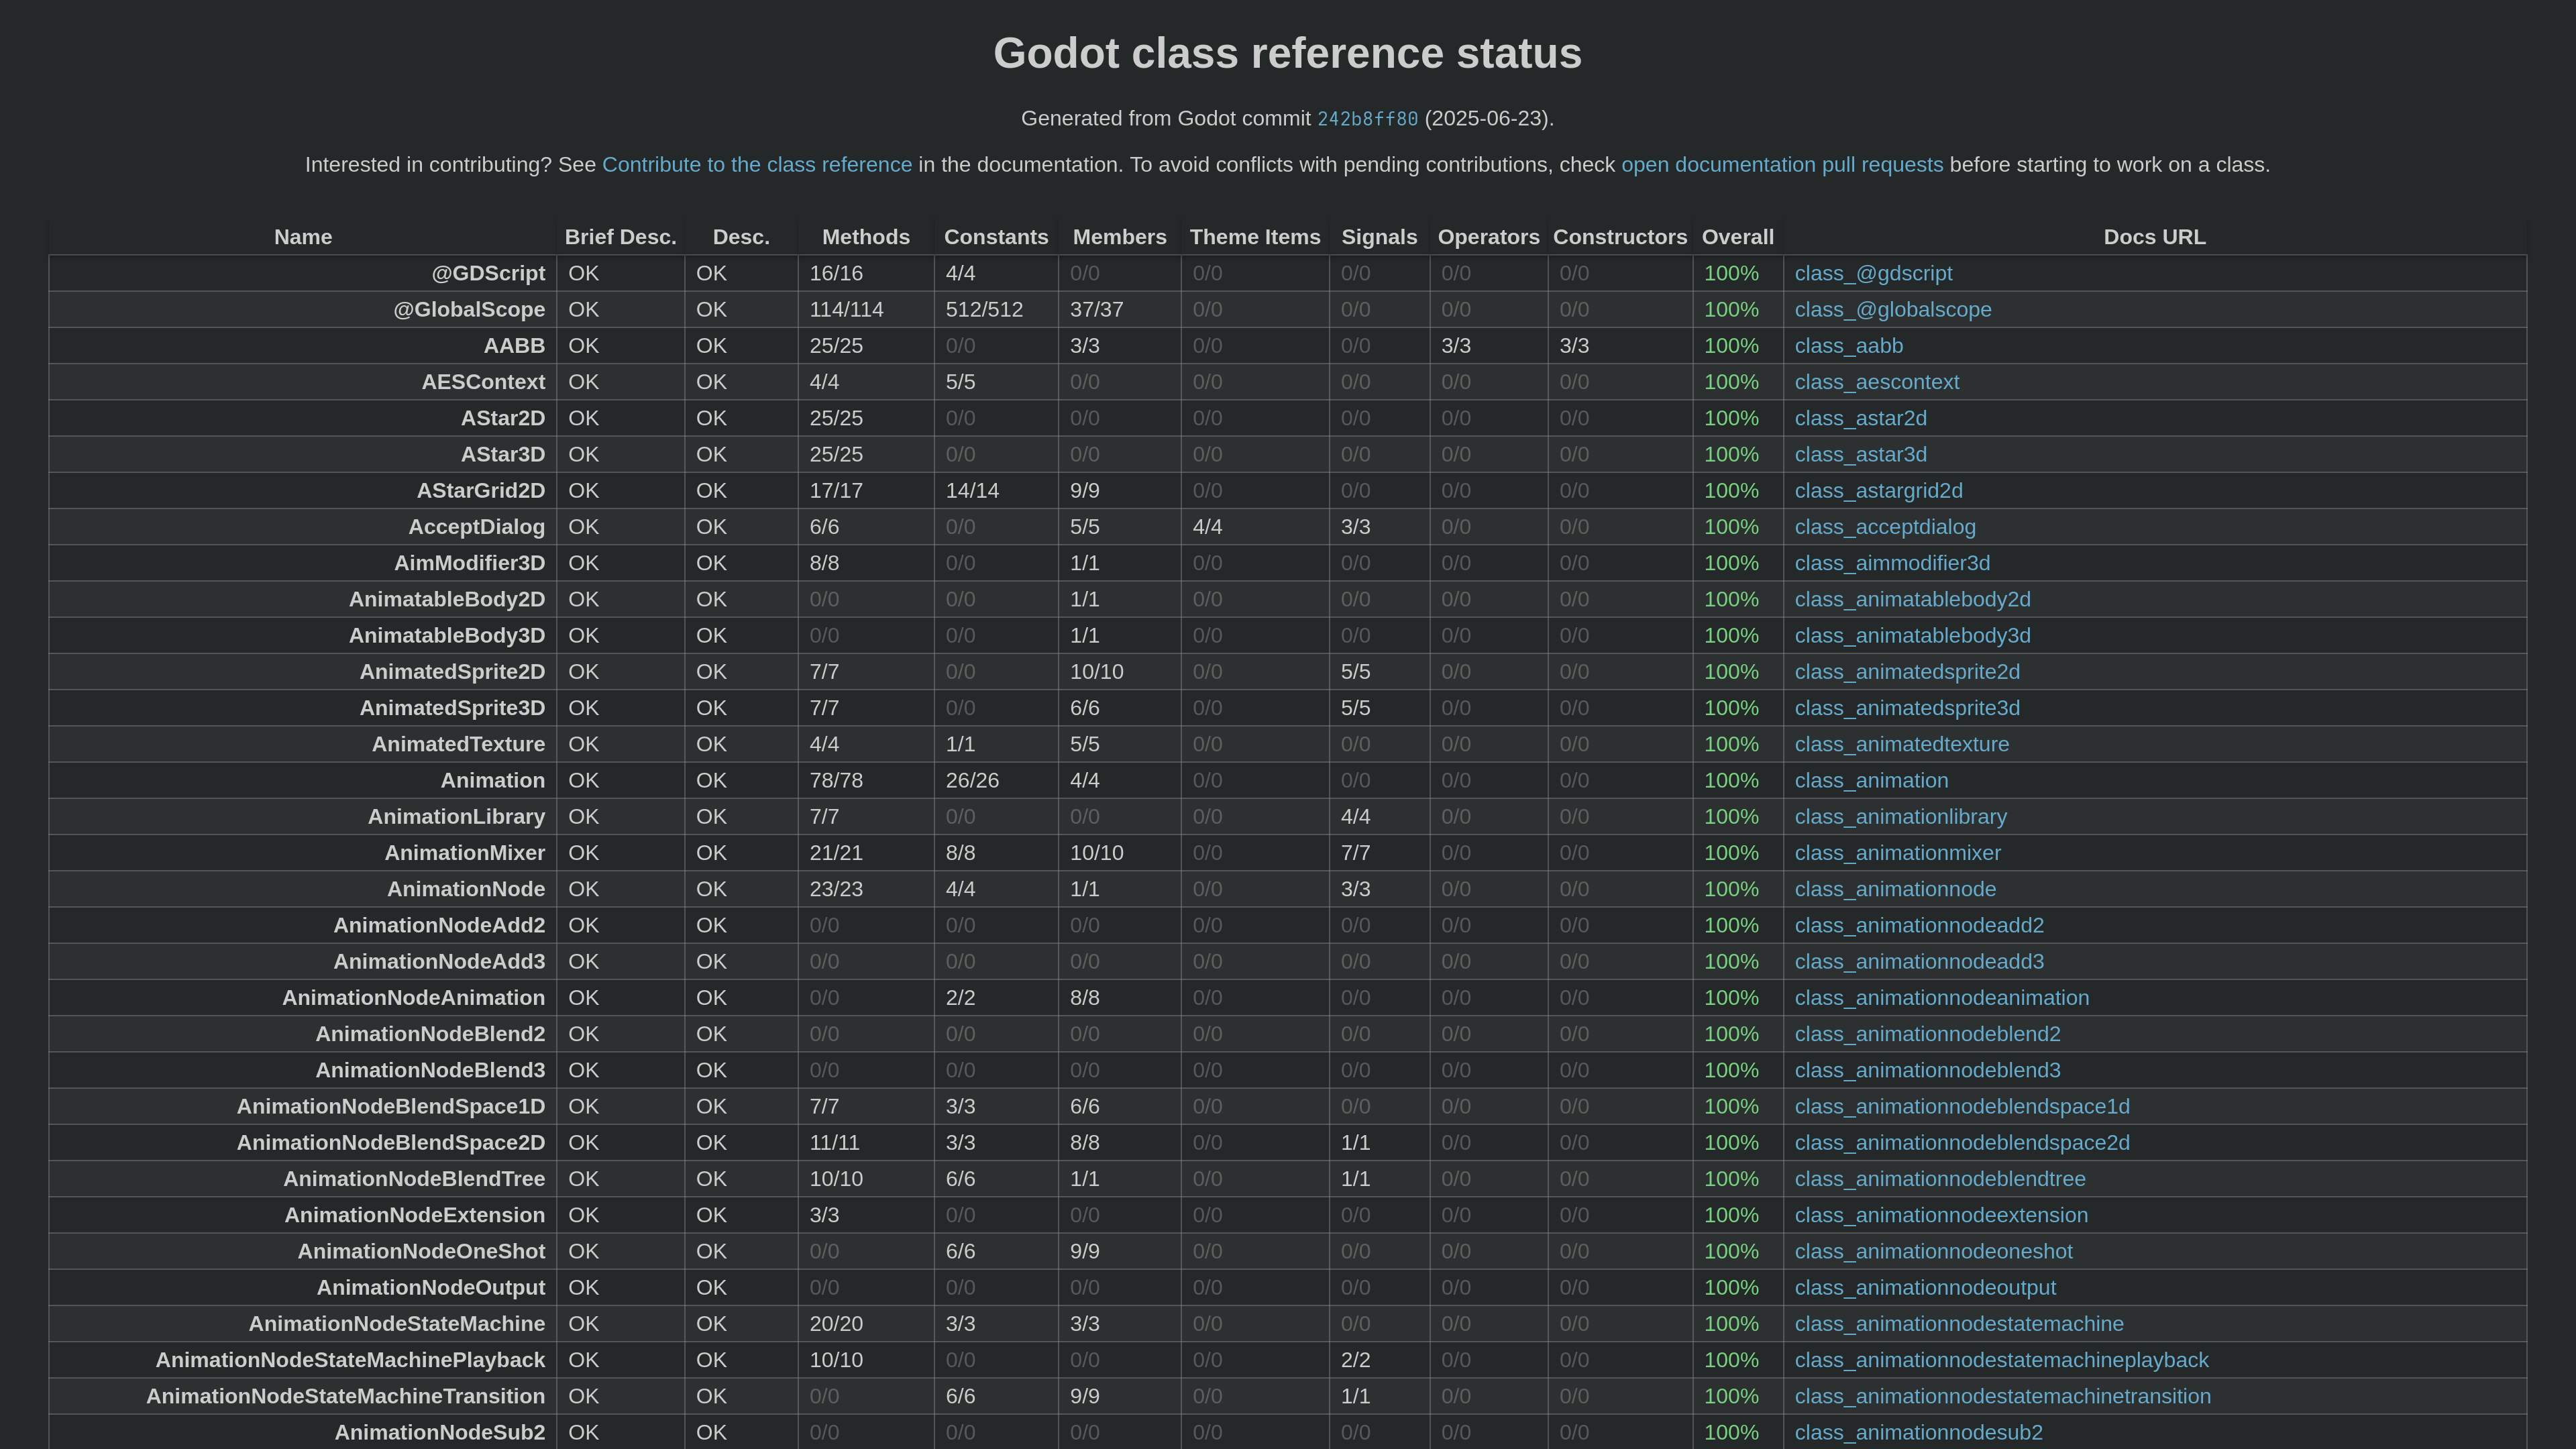
Task: Visit the class_animationnodeblendtree link
Action: [x=1939, y=1179]
